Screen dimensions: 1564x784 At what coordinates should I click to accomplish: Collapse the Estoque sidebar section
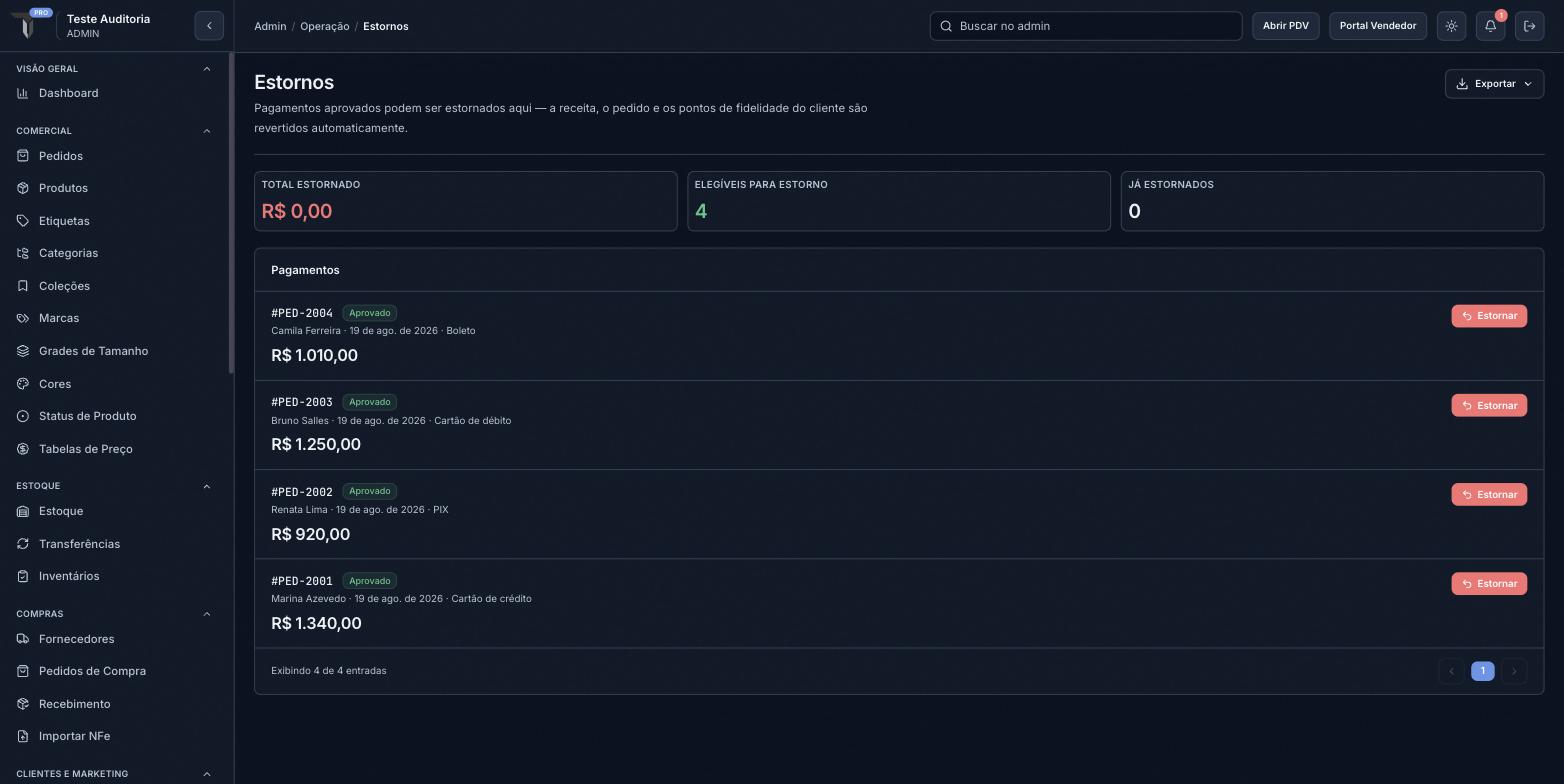pos(207,486)
